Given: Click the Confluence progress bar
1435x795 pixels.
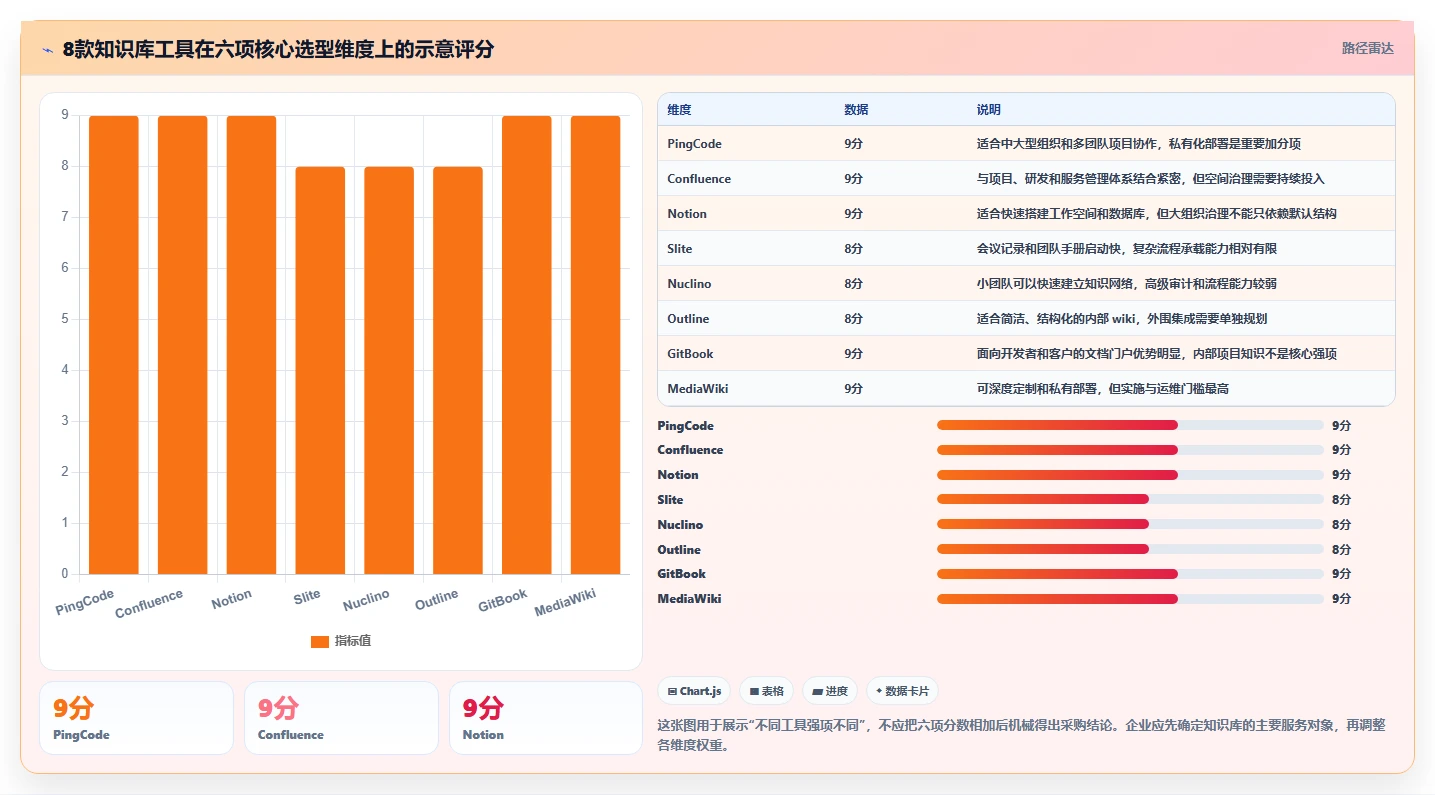Looking at the screenshot, I should [1130, 450].
